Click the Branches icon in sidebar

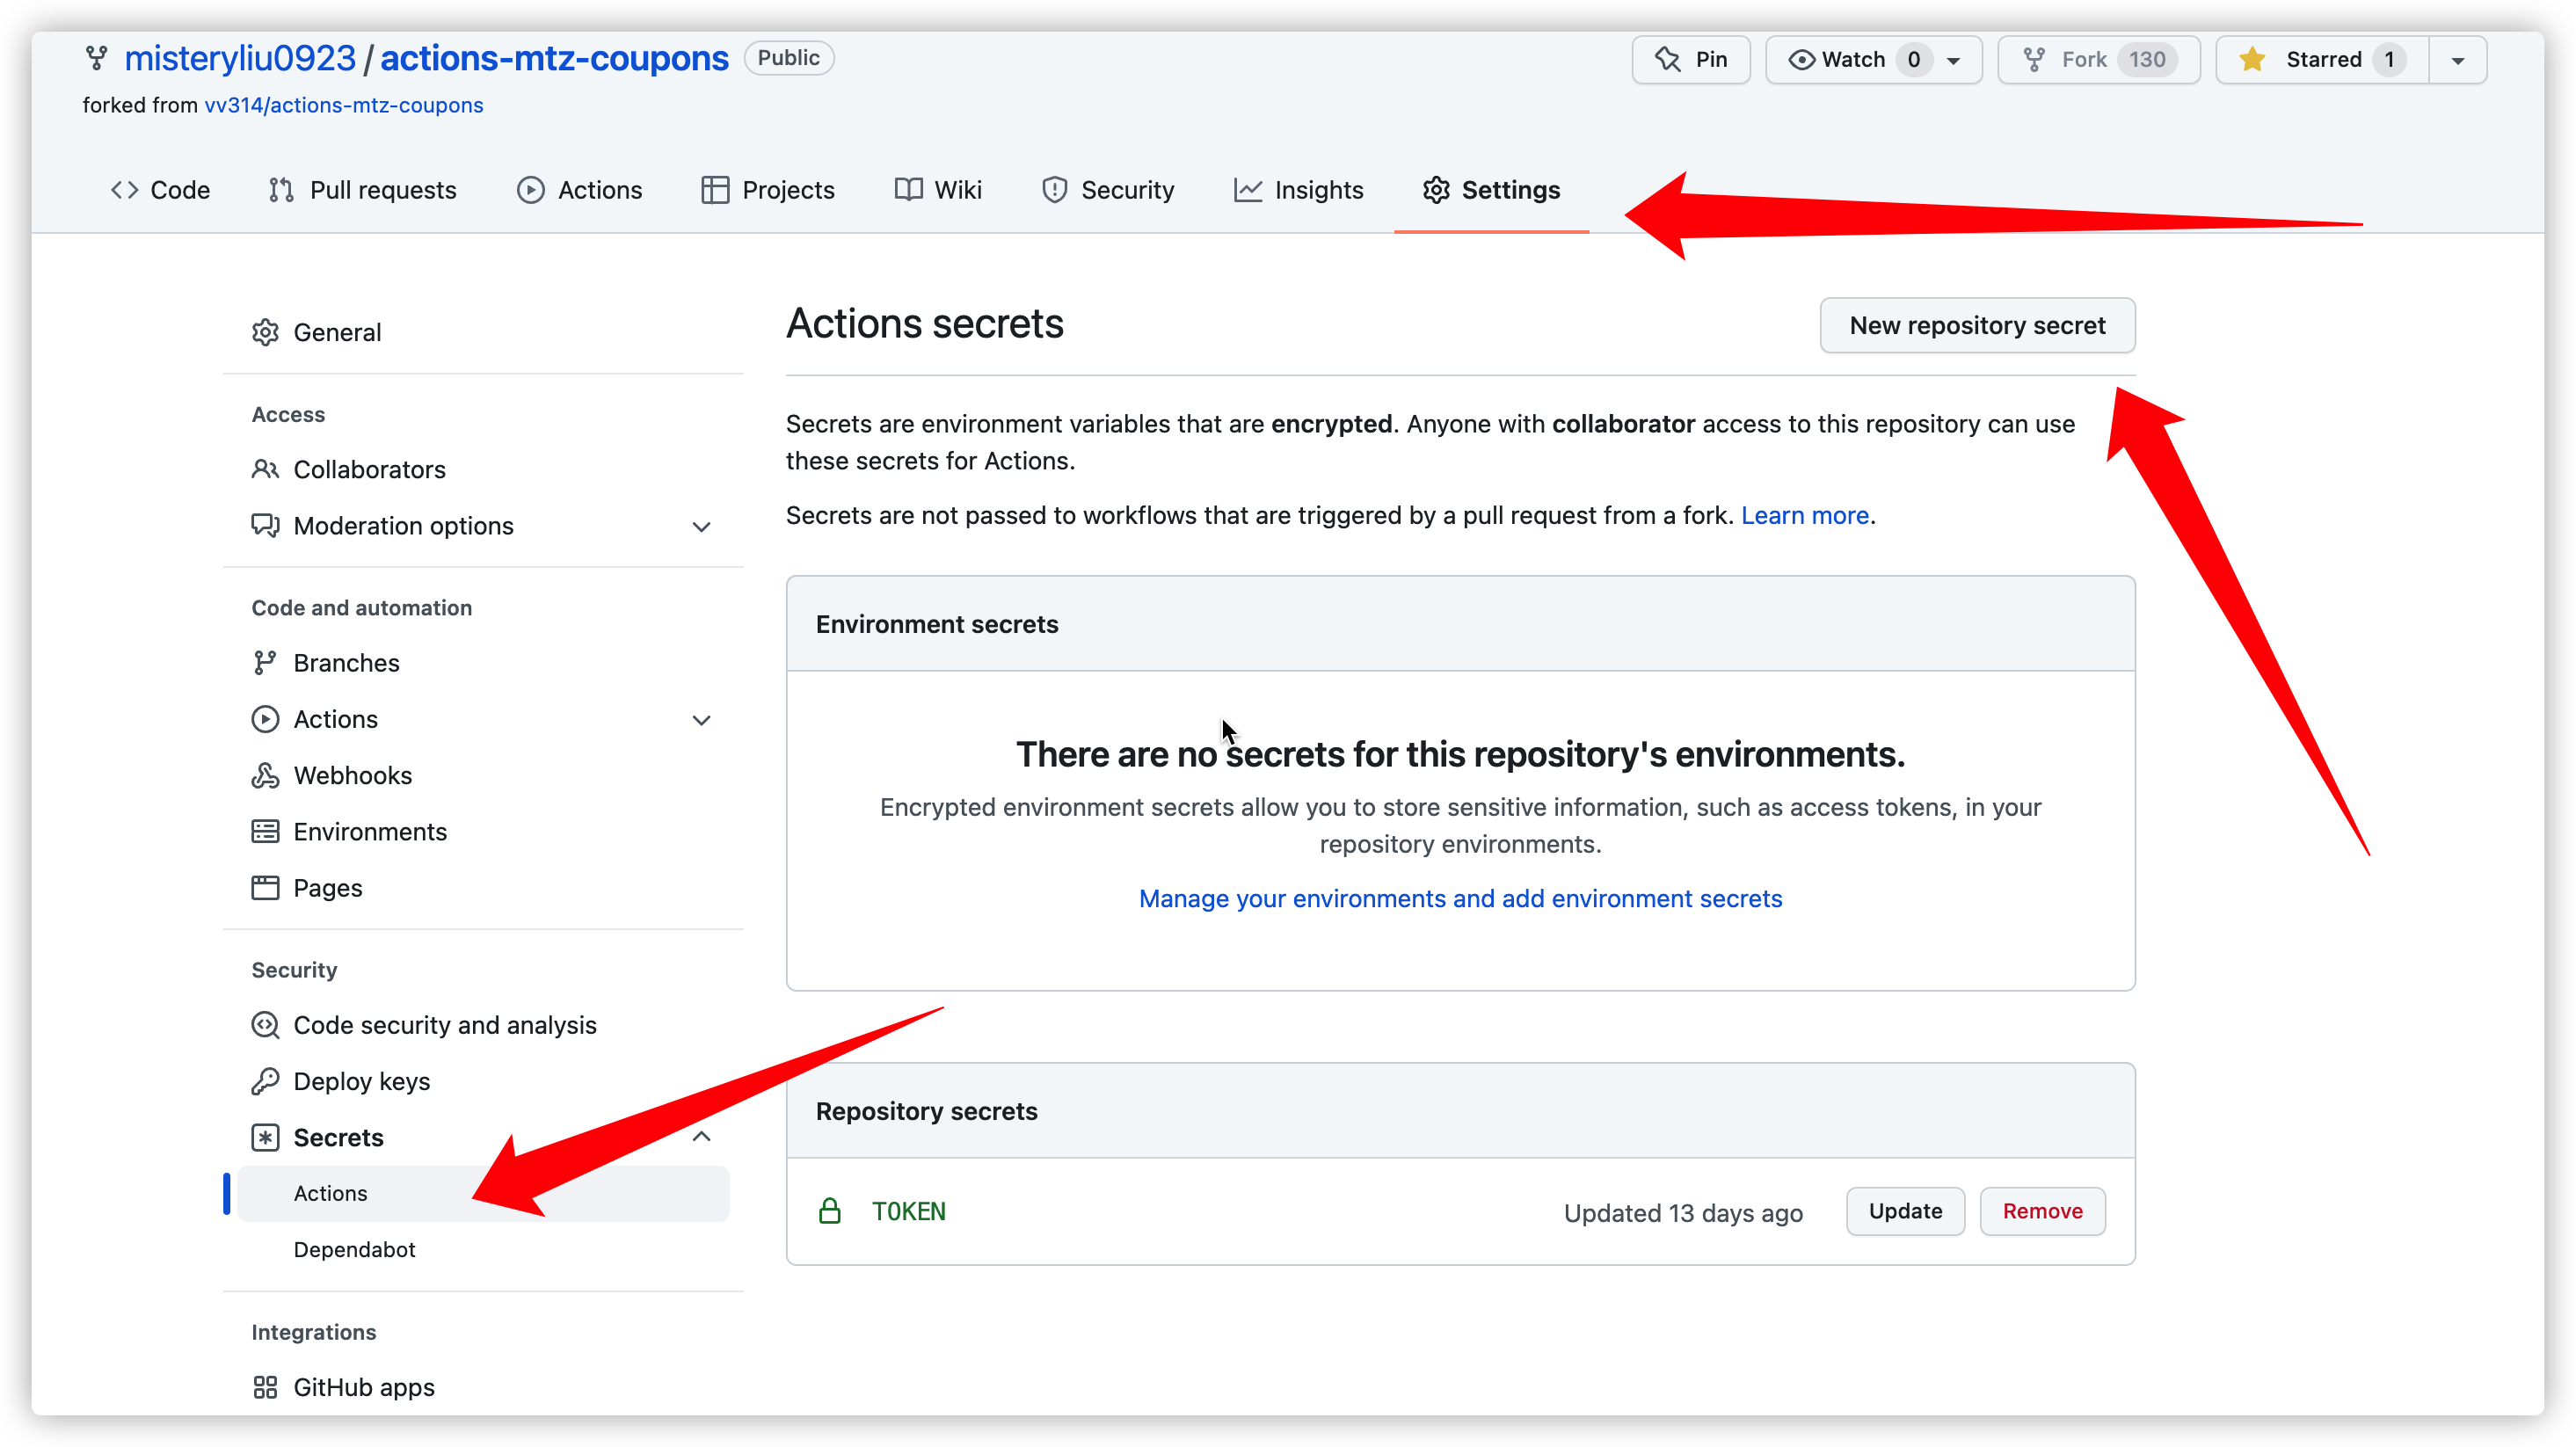[x=265, y=663]
